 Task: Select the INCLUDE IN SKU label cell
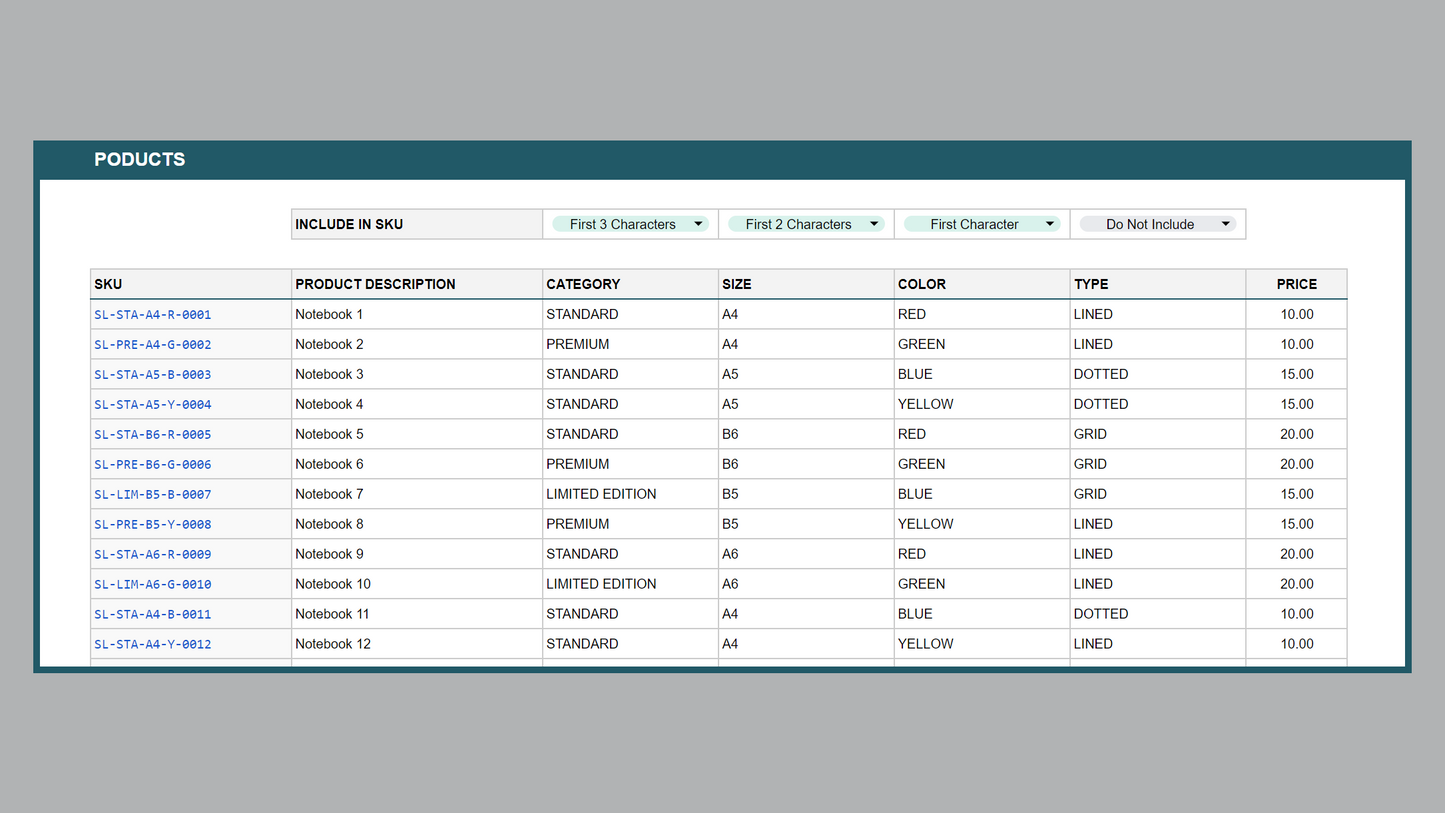(349, 224)
